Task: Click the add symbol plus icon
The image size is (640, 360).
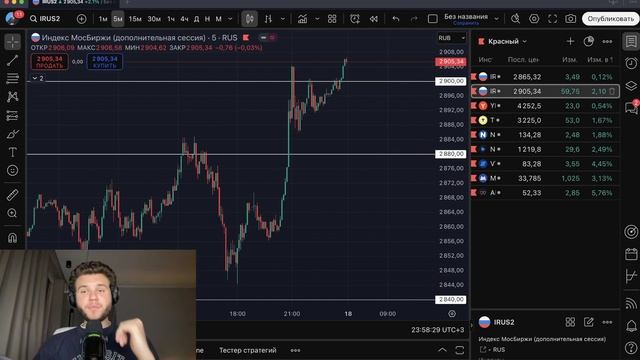Action: [x=82, y=19]
